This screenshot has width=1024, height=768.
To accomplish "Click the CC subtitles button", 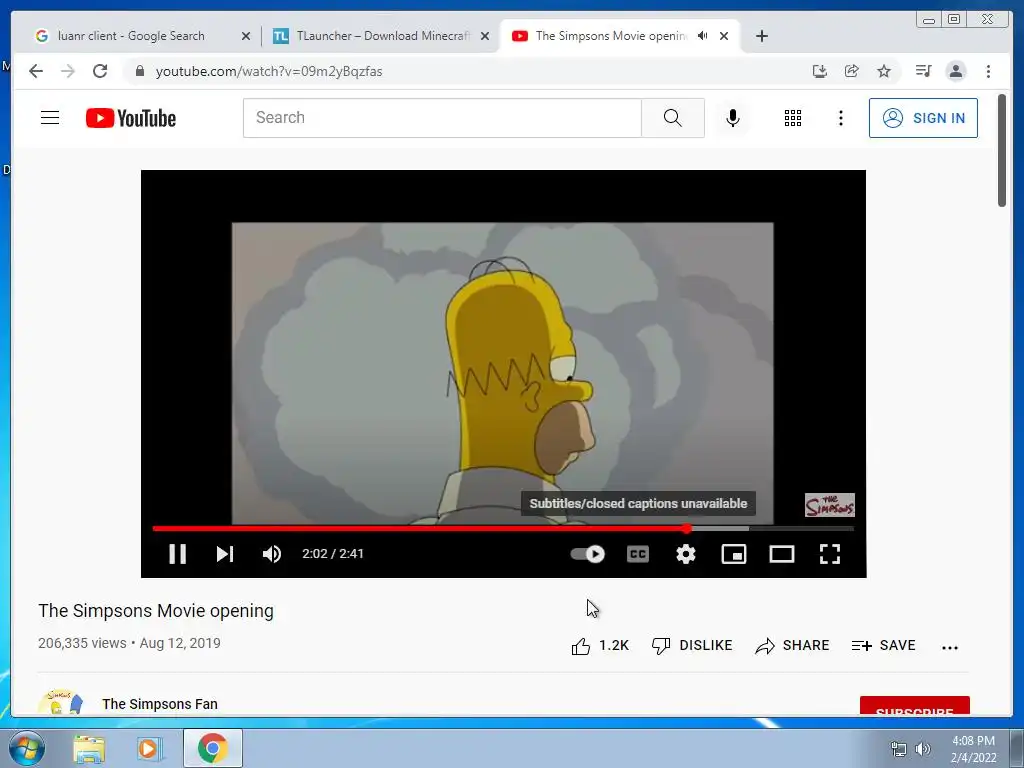I will click(637, 554).
